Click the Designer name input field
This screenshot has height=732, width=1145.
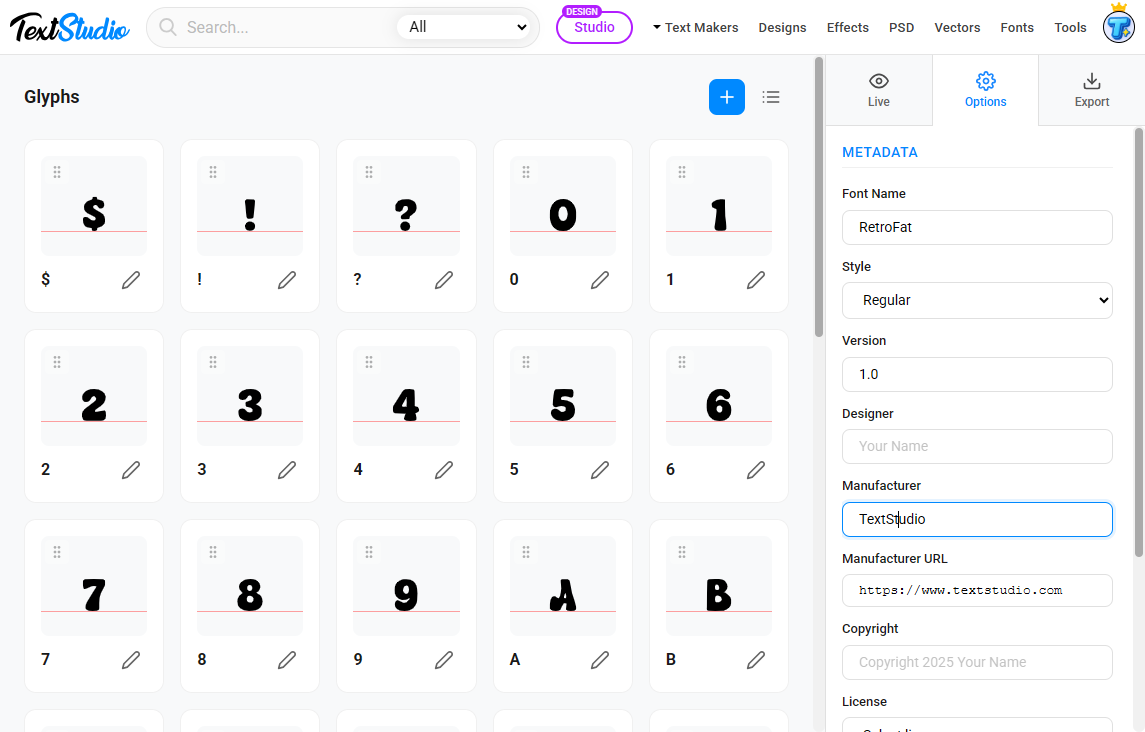pos(977,446)
